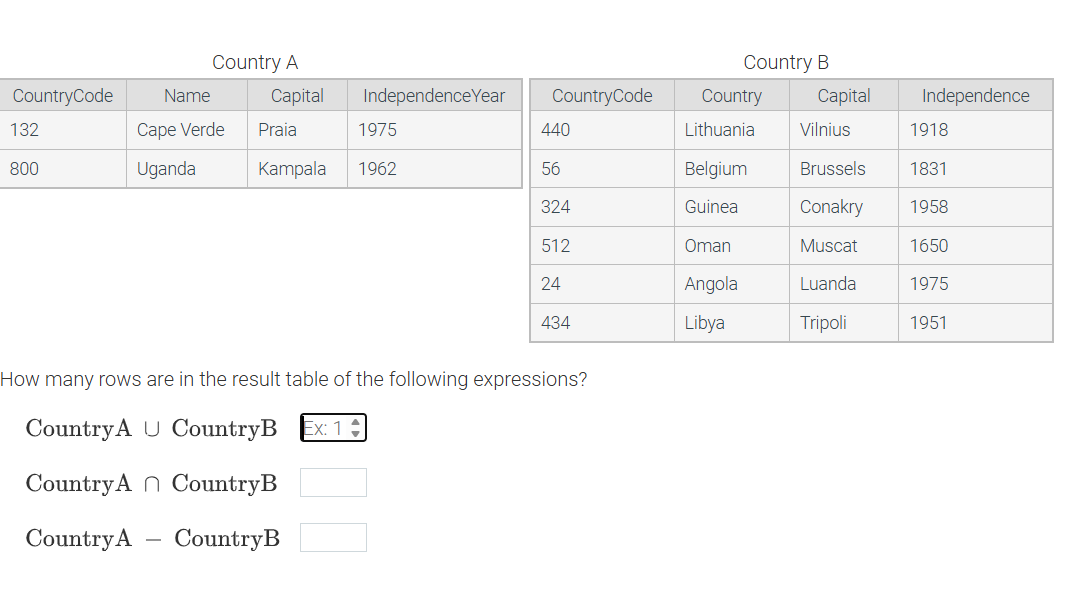The height and width of the screenshot is (594, 1077).
Task: Click the Independence header in Country B table
Action: click(x=975, y=95)
